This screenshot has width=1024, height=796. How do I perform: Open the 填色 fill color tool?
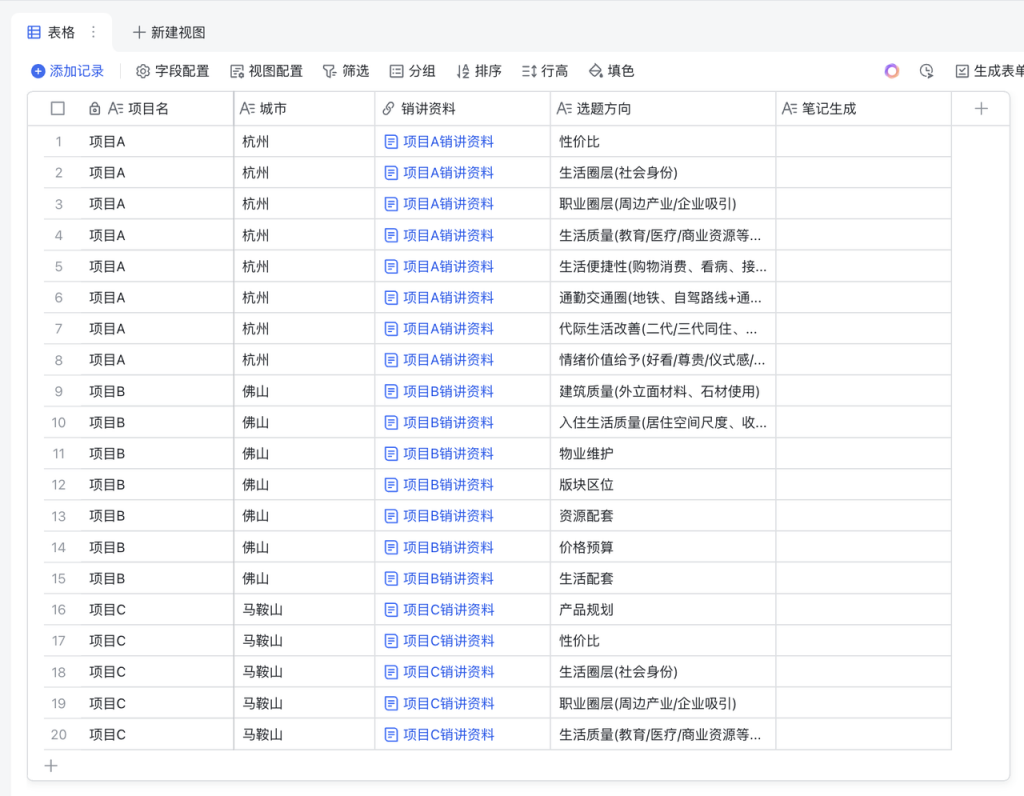coord(611,71)
